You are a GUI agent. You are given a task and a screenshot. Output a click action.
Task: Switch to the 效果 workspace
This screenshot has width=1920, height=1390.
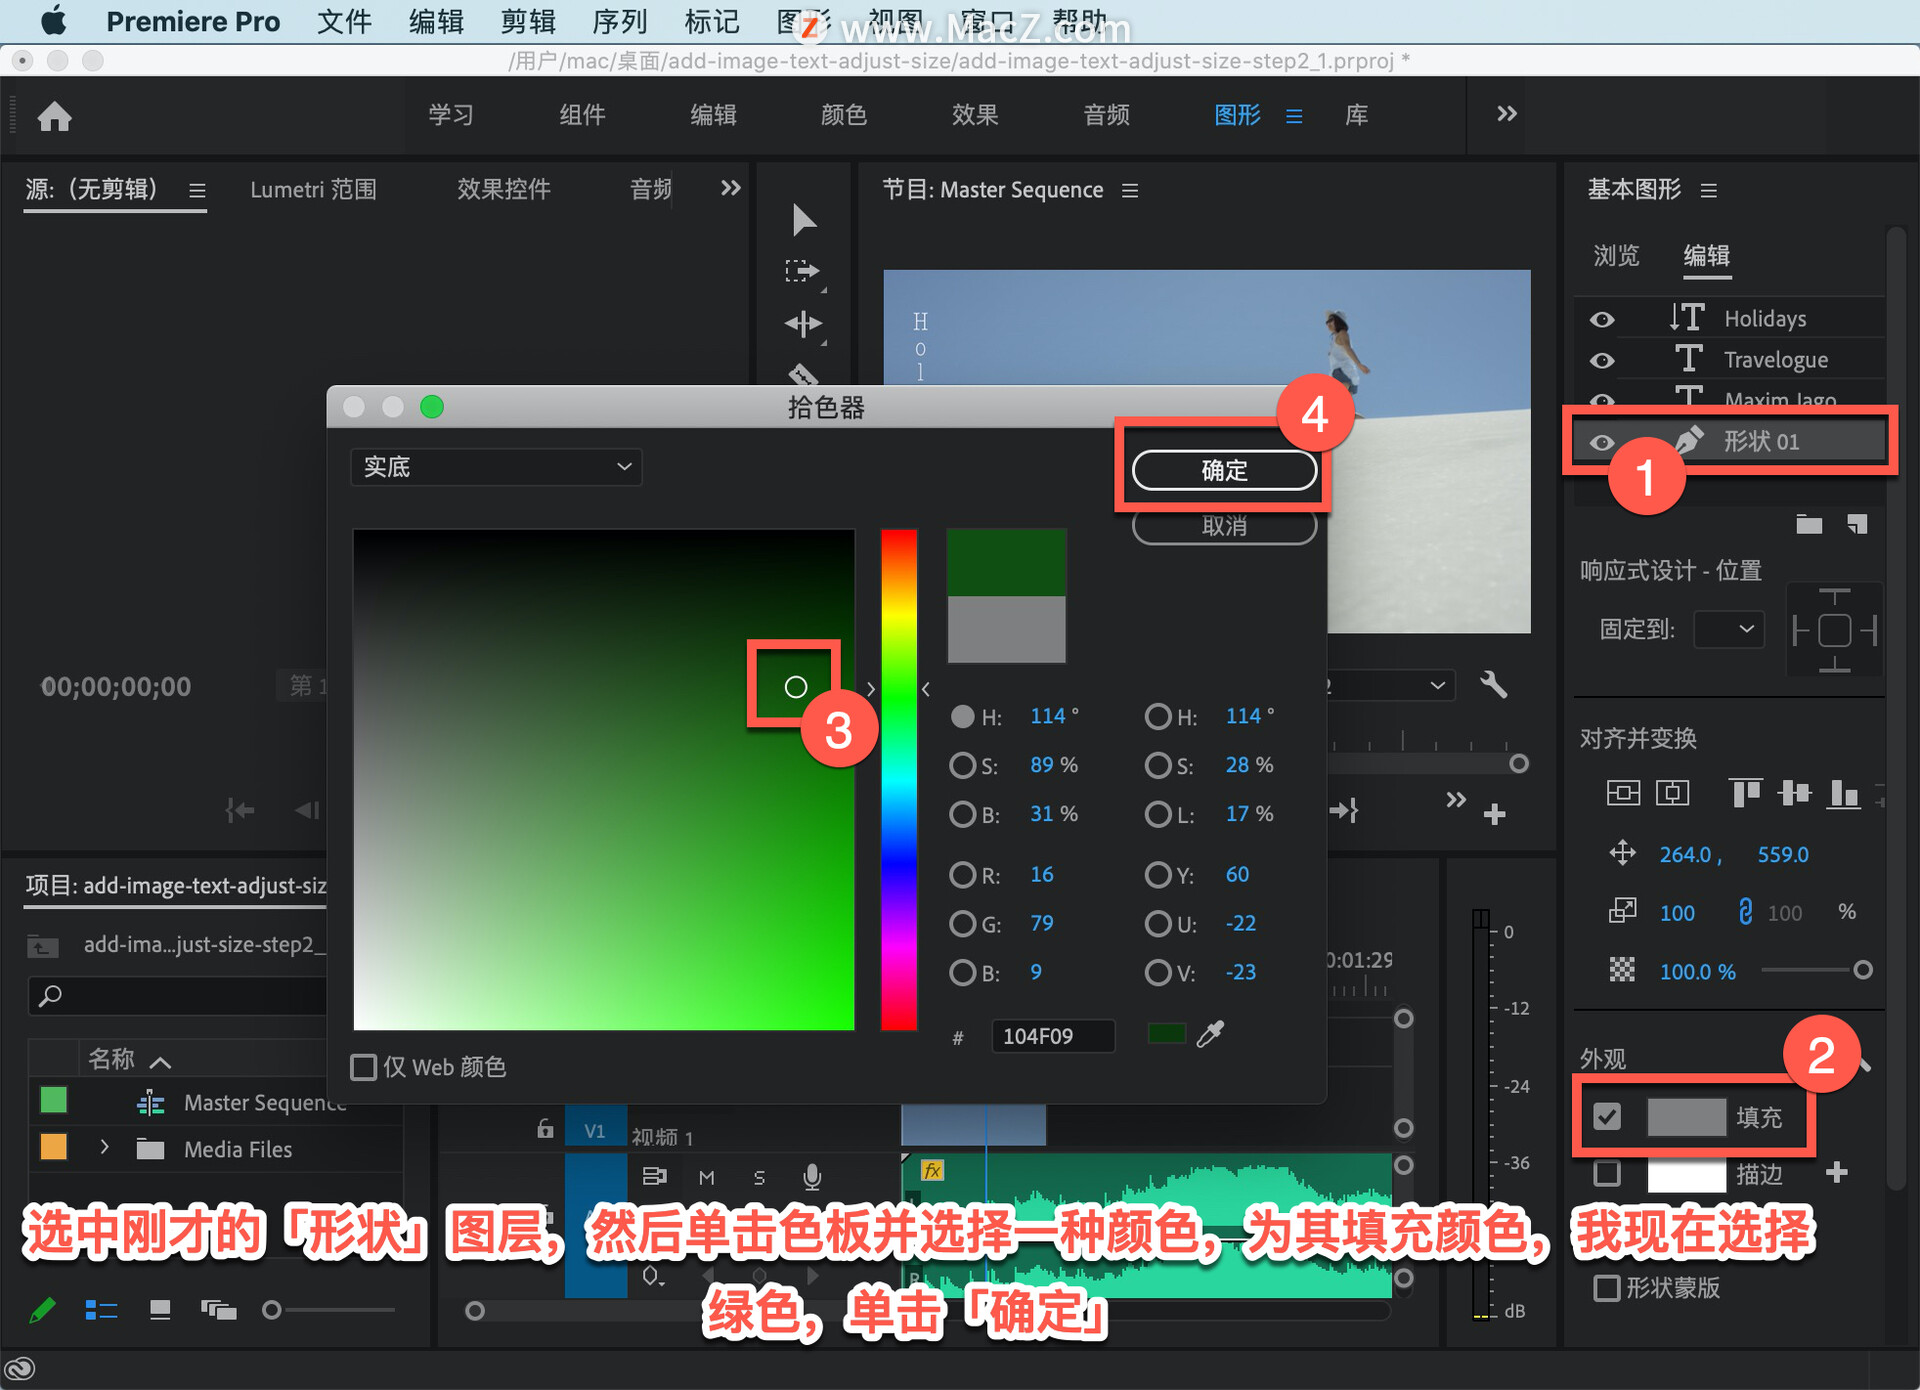pyautogui.click(x=975, y=115)
